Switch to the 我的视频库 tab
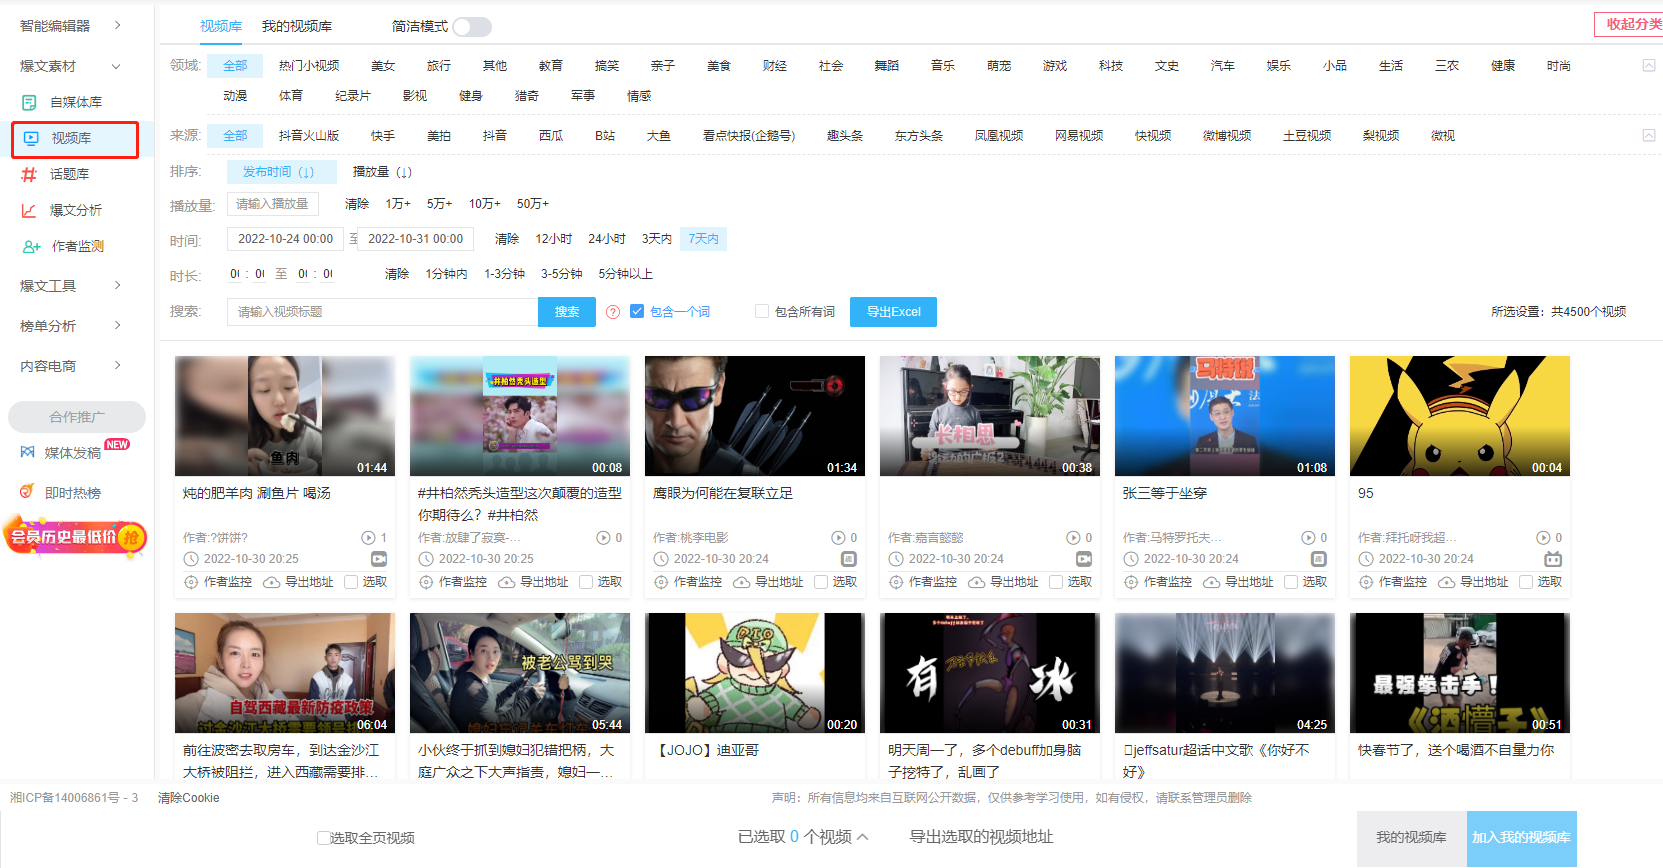This screenshot has width=1663, height=868. point(297,26)
